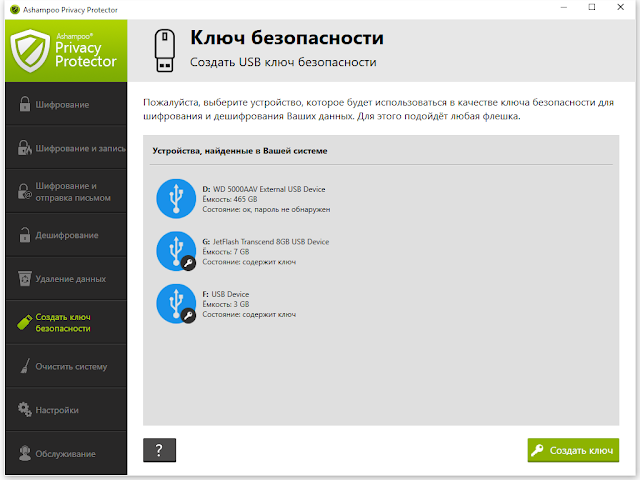Minimize the Ashampoo Privacy Protector window
Screen dimensions: 640x480
click(564, 7)
